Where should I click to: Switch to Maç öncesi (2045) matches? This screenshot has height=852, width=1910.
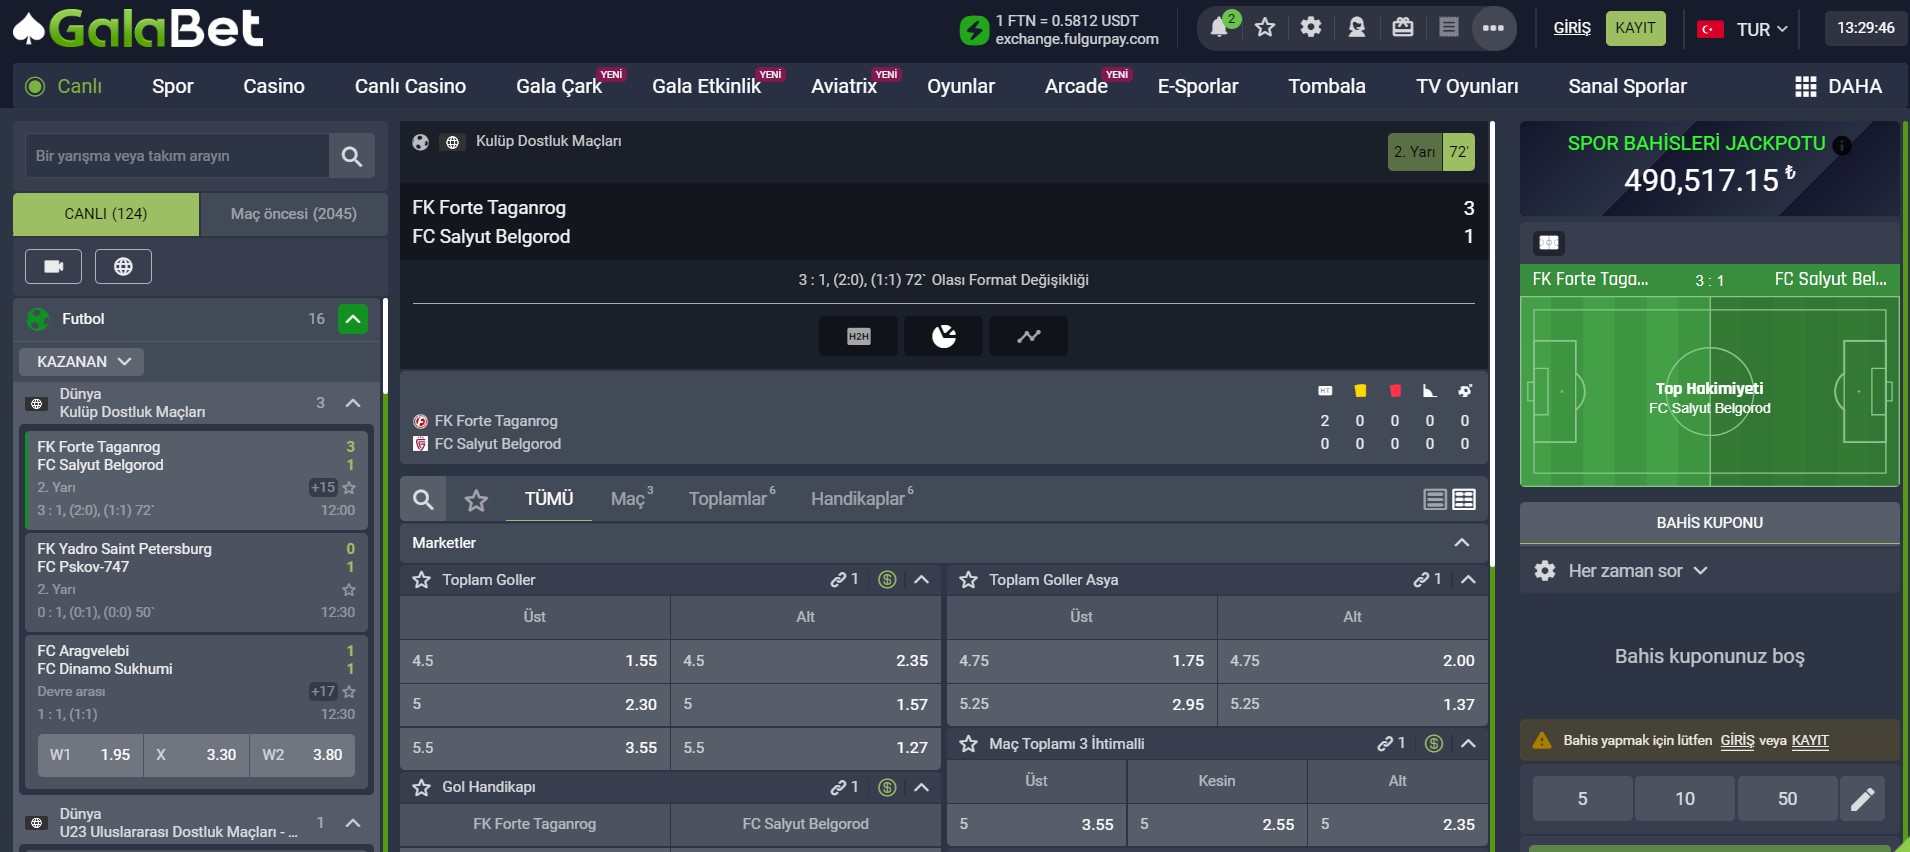point(294,214)
